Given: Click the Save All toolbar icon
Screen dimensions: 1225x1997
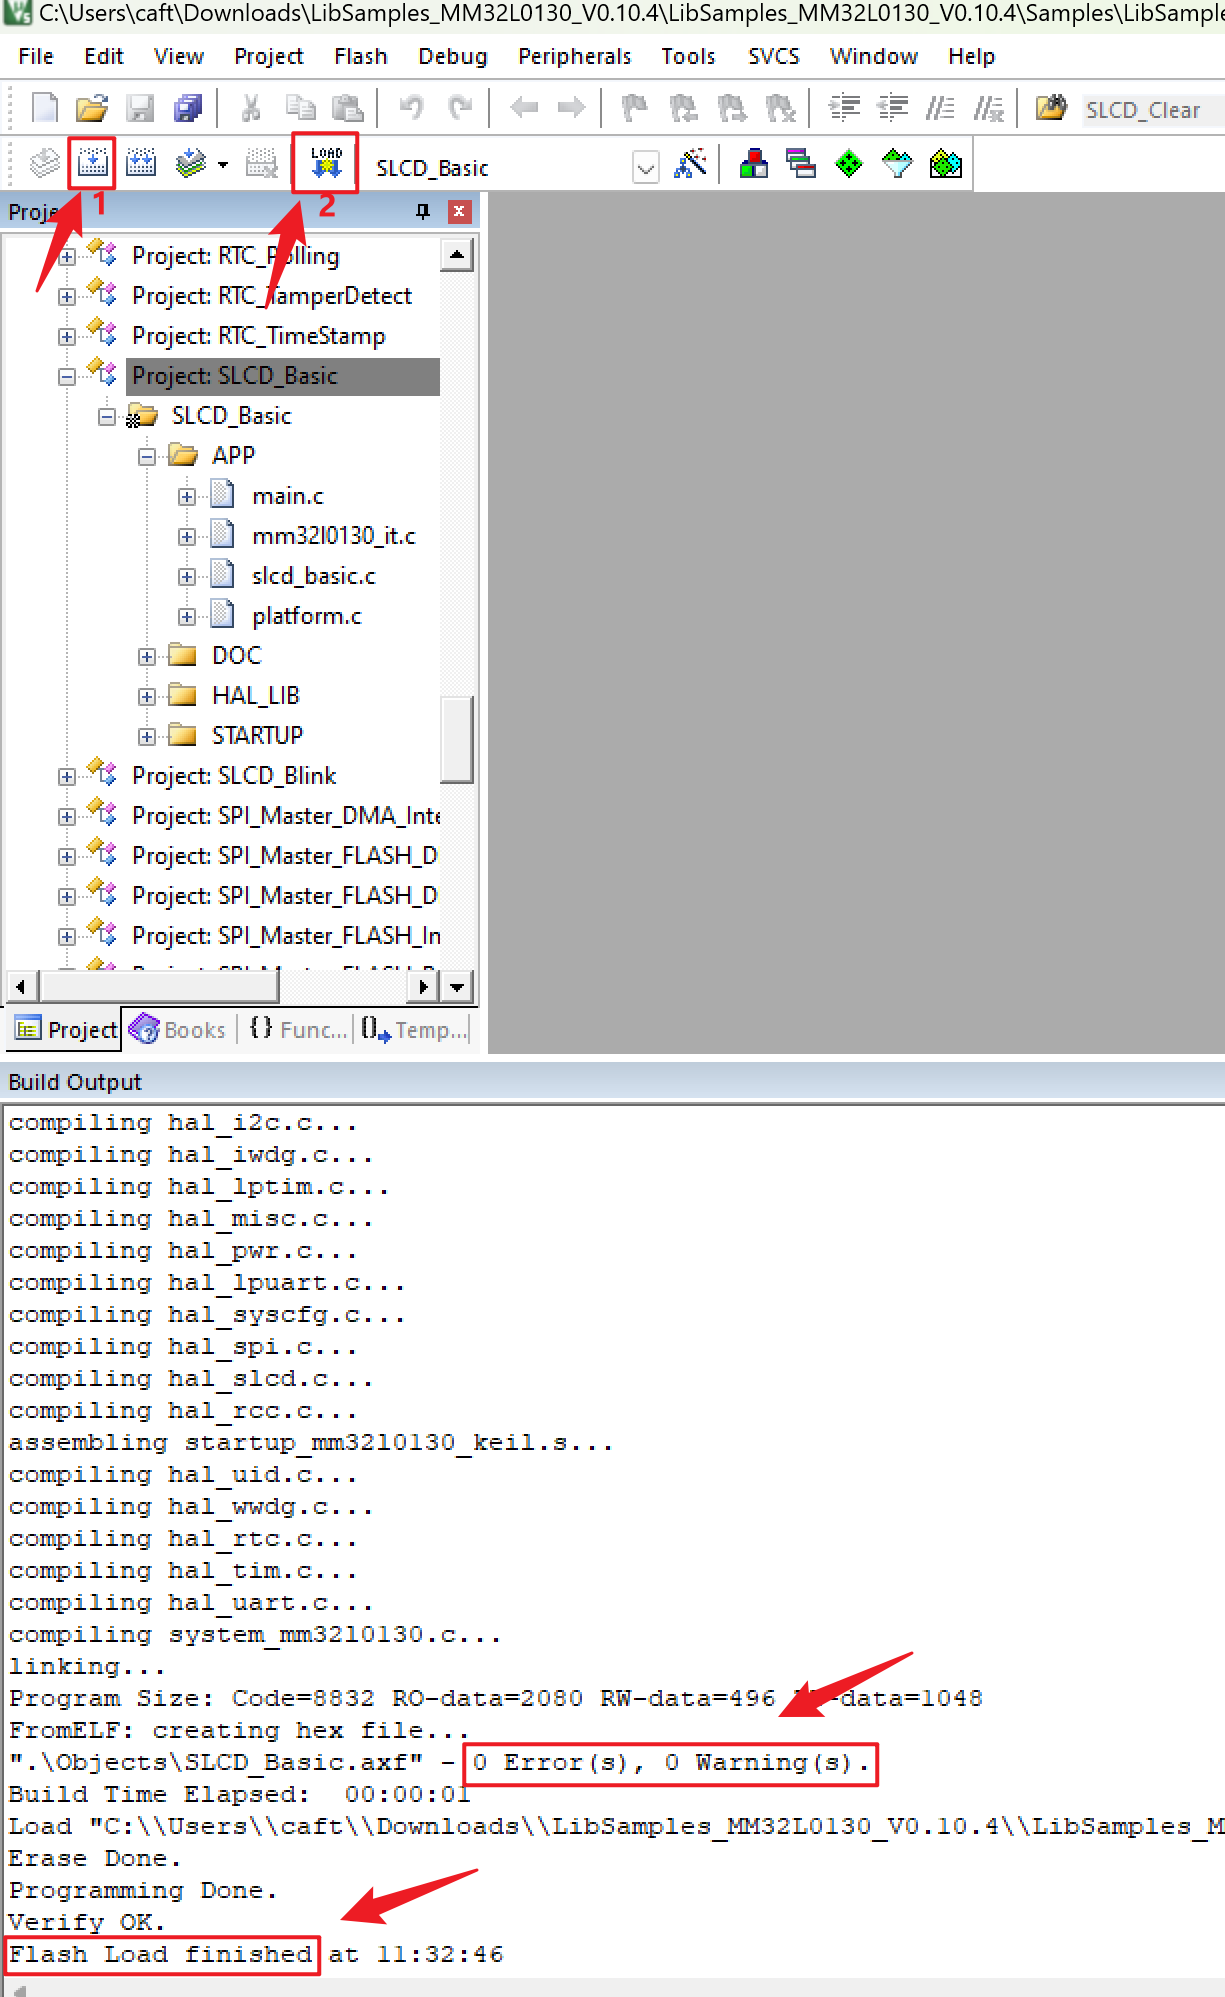Looking at the screenshot, I should (188, 108).
